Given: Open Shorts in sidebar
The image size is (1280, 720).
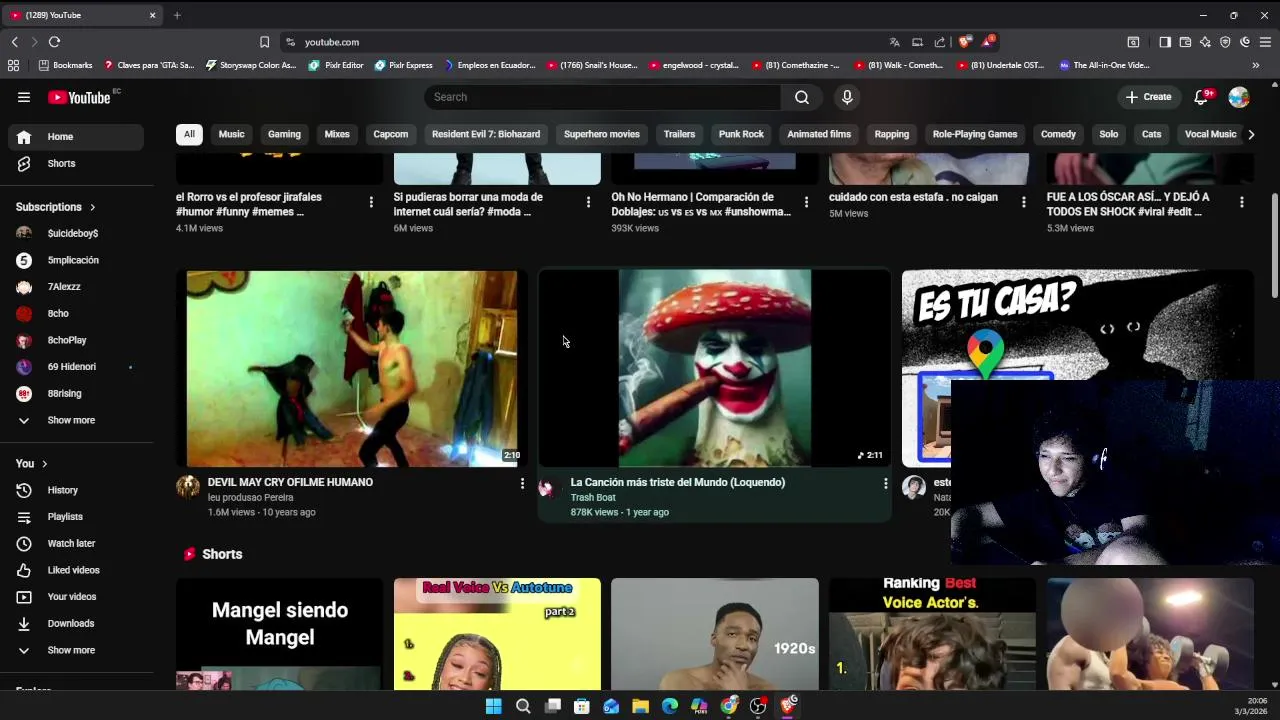Looking at the screenshot, I should [x=77, y=163].
